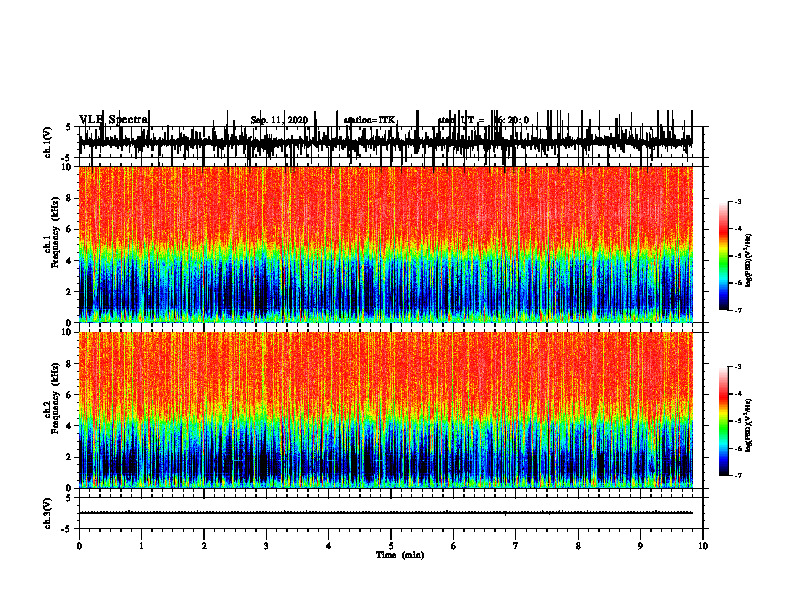The height and width of the screenshot is (612, 792).
Task: Click tick '3' on the Time axis
Action: [x=266, y=546]
